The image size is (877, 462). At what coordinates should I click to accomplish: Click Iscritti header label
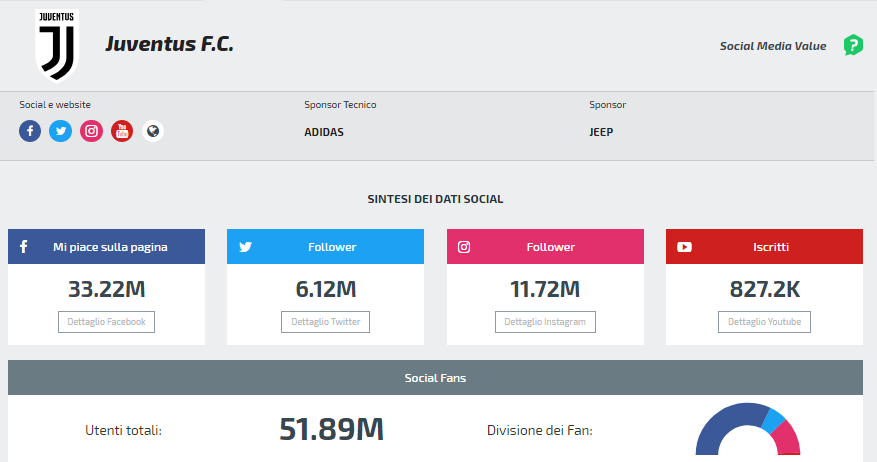771,247
